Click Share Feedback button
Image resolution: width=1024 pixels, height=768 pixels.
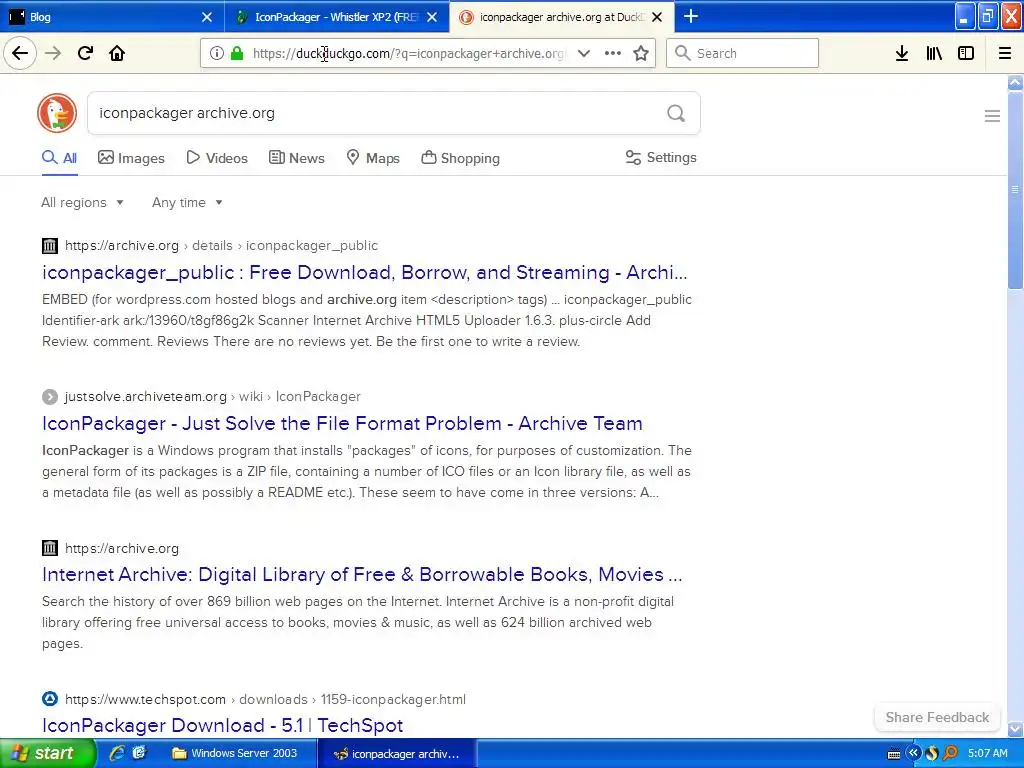(x=937, y=717)
